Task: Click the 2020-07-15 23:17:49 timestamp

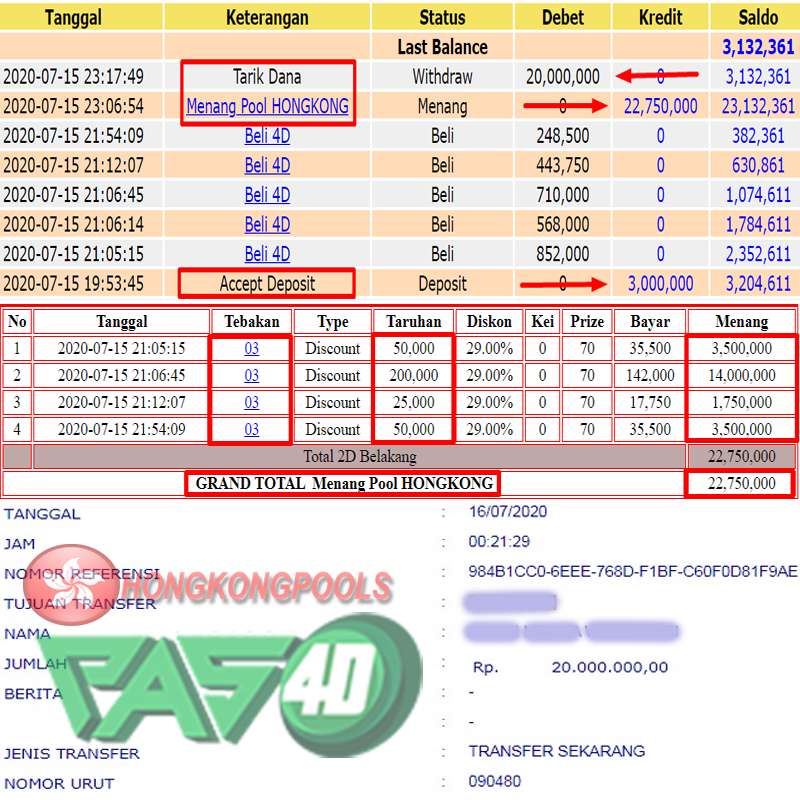Action: (73, 77)
